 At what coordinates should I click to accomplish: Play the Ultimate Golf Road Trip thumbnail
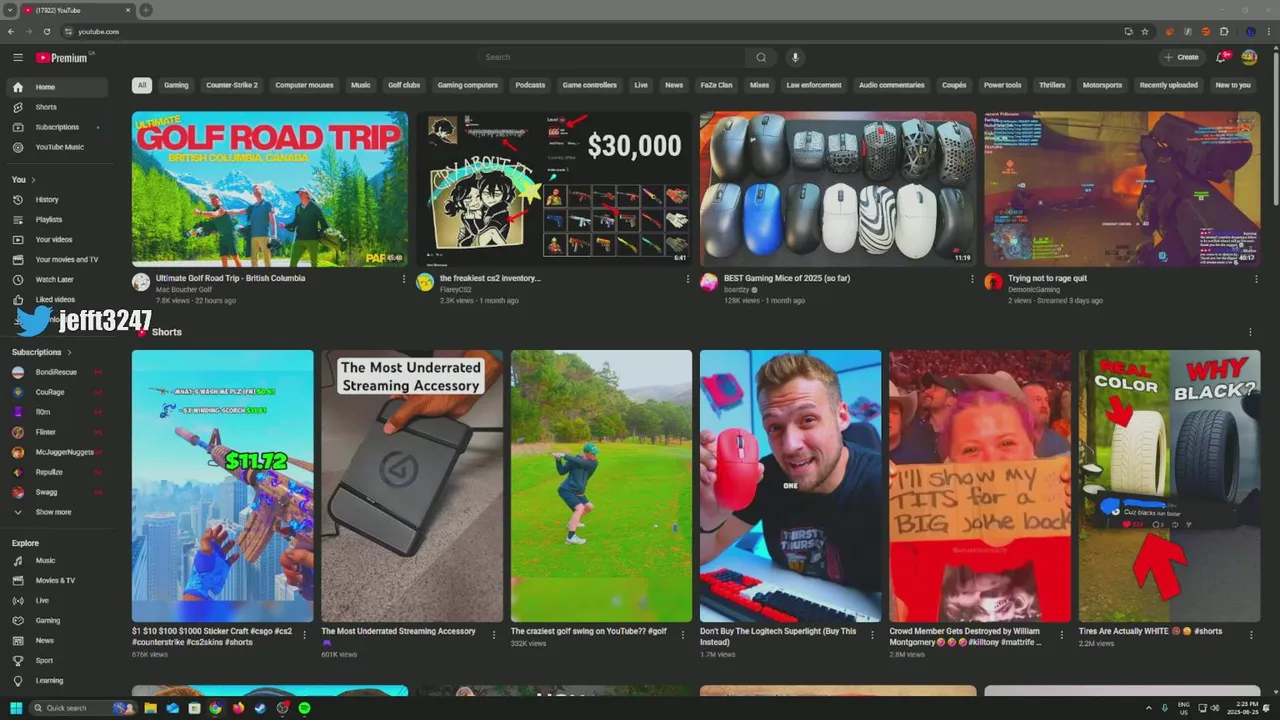coord(270,189)
